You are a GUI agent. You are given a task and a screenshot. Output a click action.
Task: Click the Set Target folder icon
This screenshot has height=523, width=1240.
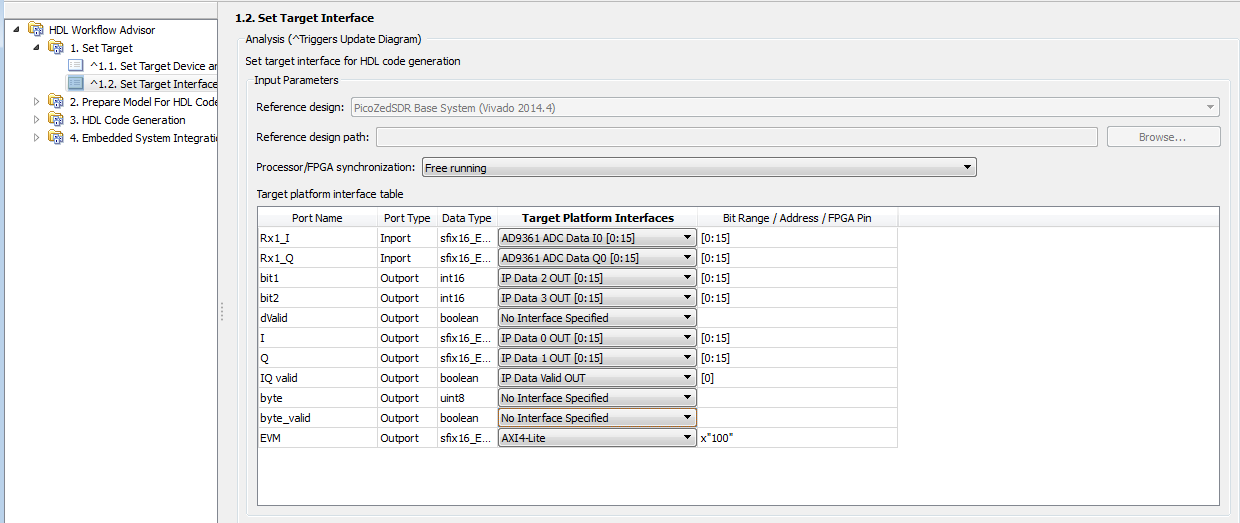[56, 48]
